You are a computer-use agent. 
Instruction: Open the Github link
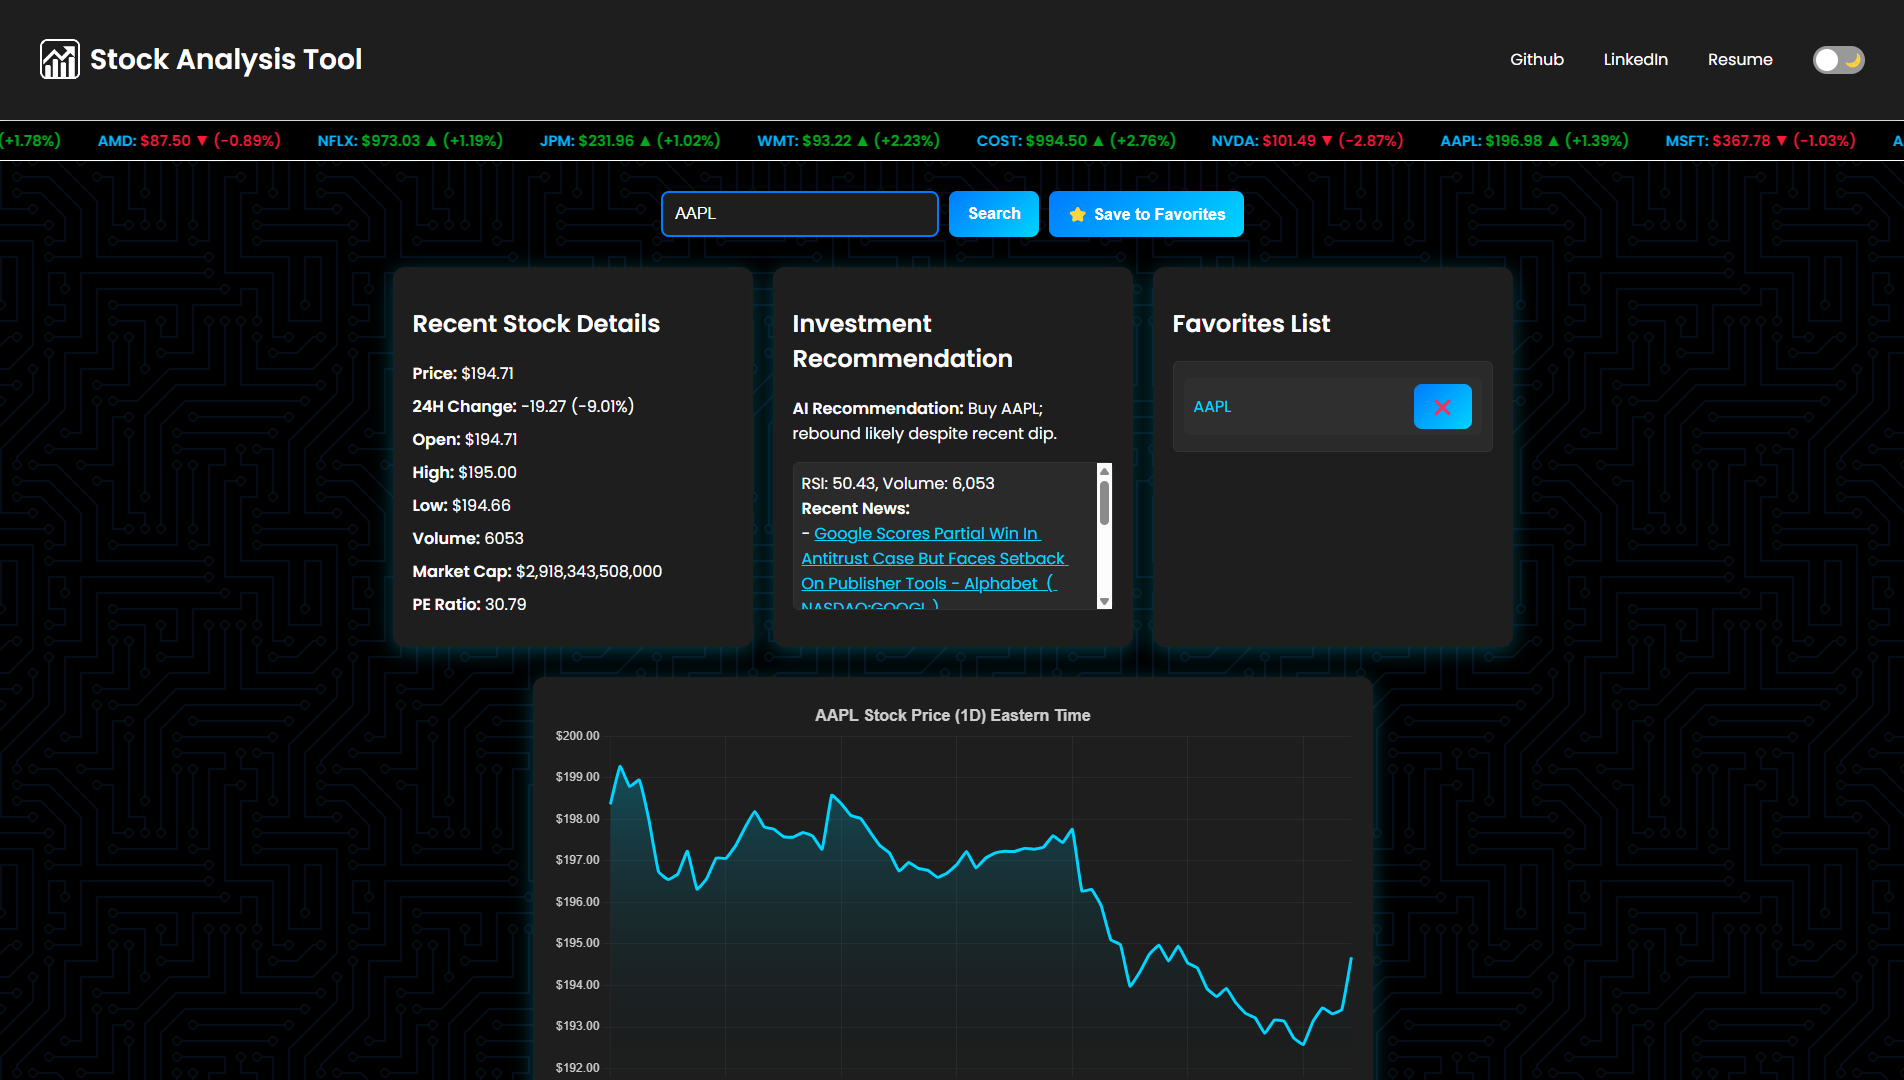tap(1536, 60)
